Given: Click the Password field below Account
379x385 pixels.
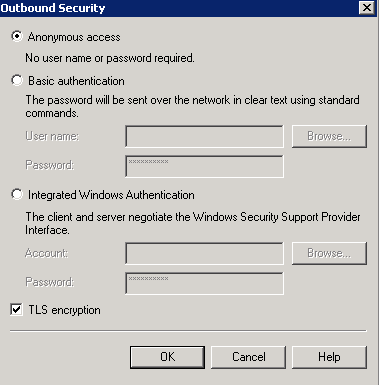Looking at the screenshot, I should pos(204,283).
